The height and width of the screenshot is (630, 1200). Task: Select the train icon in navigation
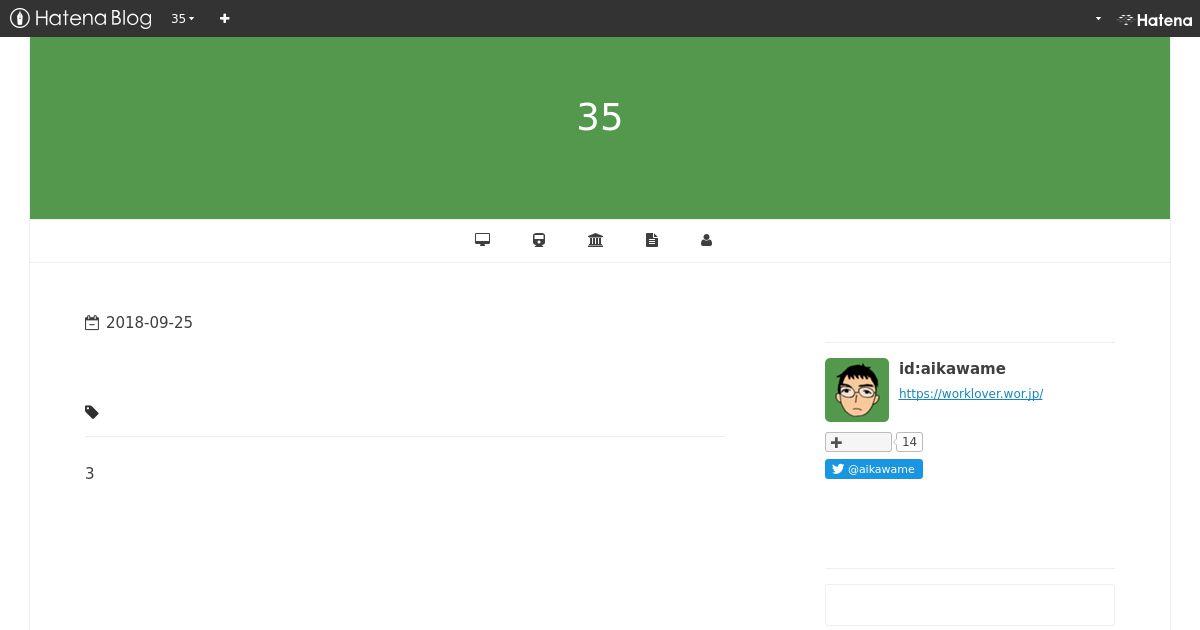click(539, 240)
